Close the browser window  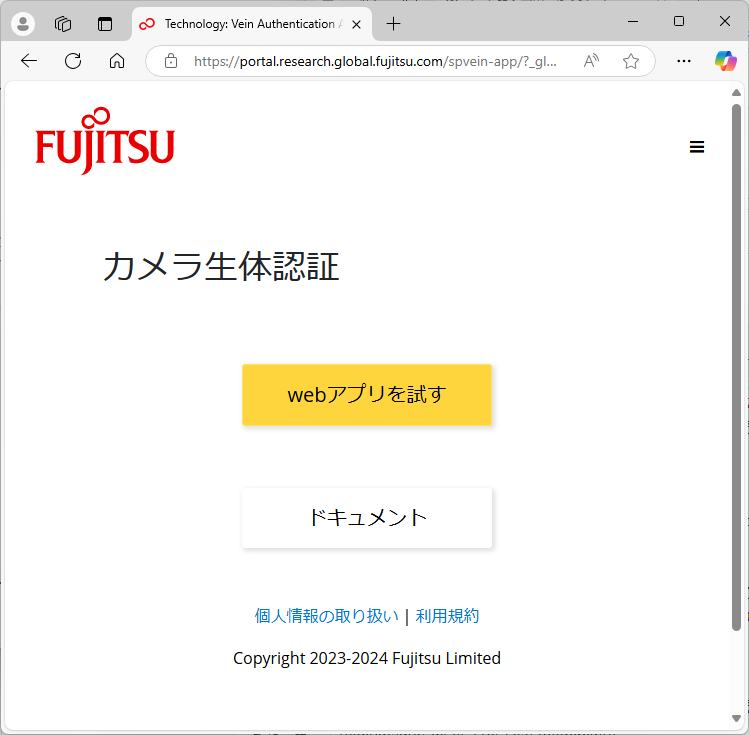coord(725,21)
